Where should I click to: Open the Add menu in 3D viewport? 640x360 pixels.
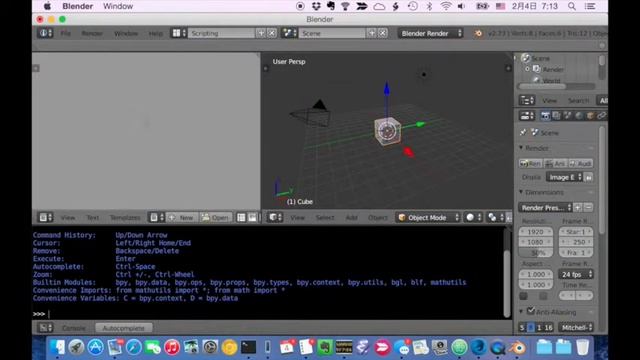[351, 218]
